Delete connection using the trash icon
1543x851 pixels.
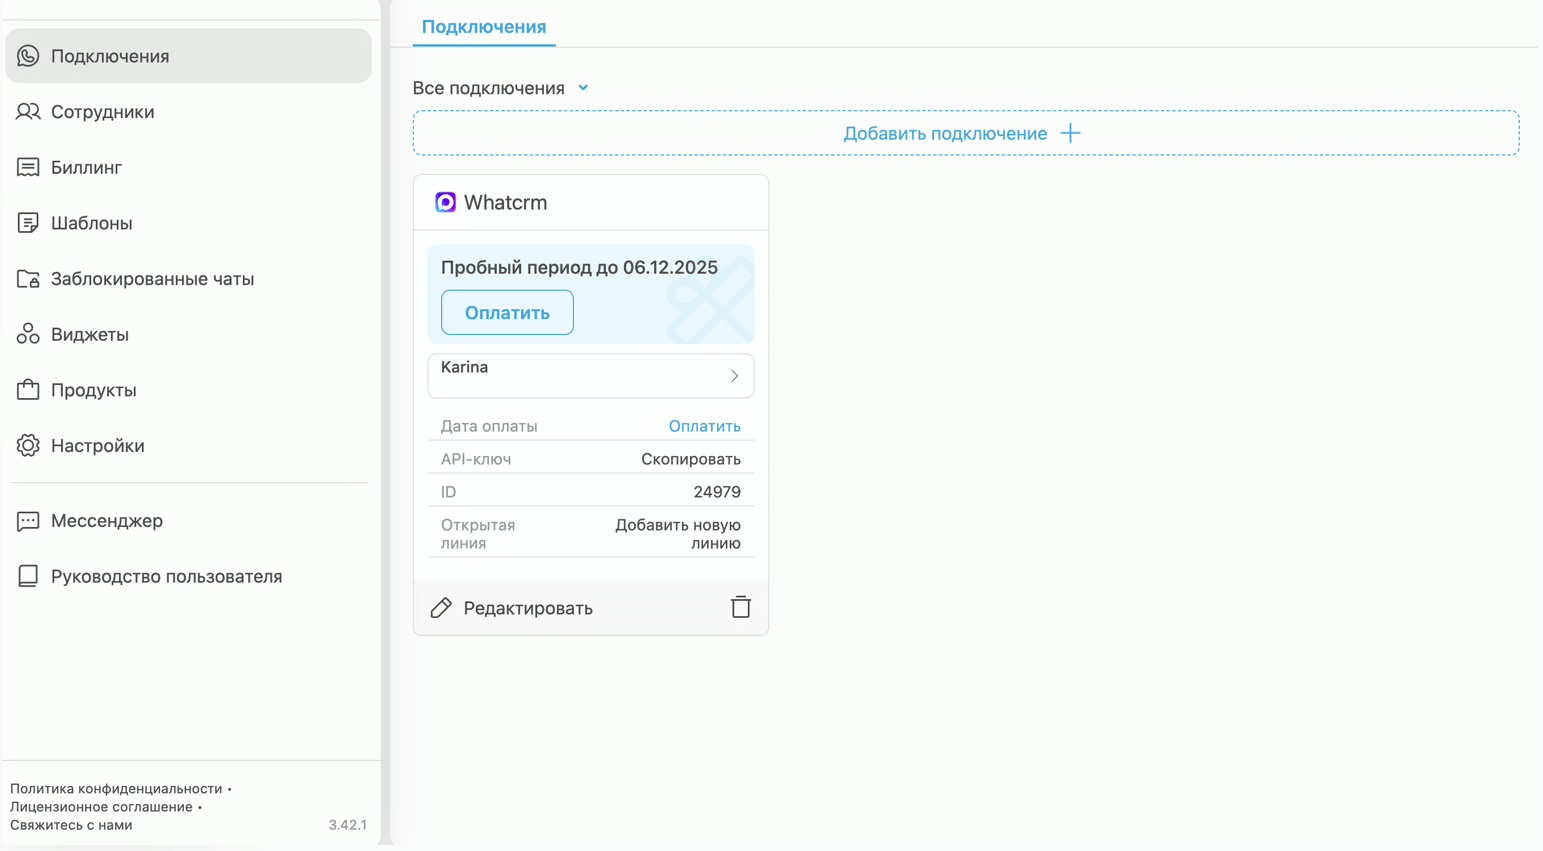click(740, 607)
